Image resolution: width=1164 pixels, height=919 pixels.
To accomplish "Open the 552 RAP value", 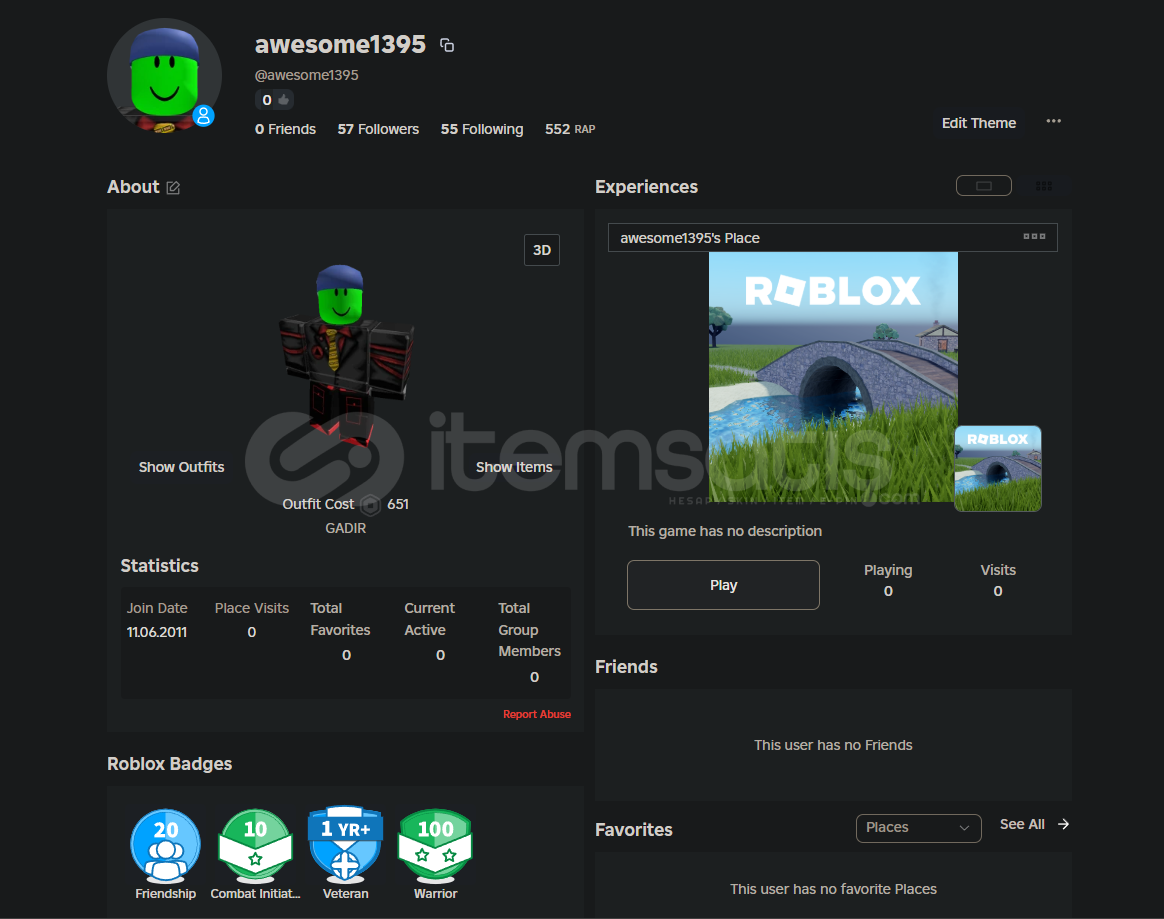I will pyautogui.click(x=570, y=129).
